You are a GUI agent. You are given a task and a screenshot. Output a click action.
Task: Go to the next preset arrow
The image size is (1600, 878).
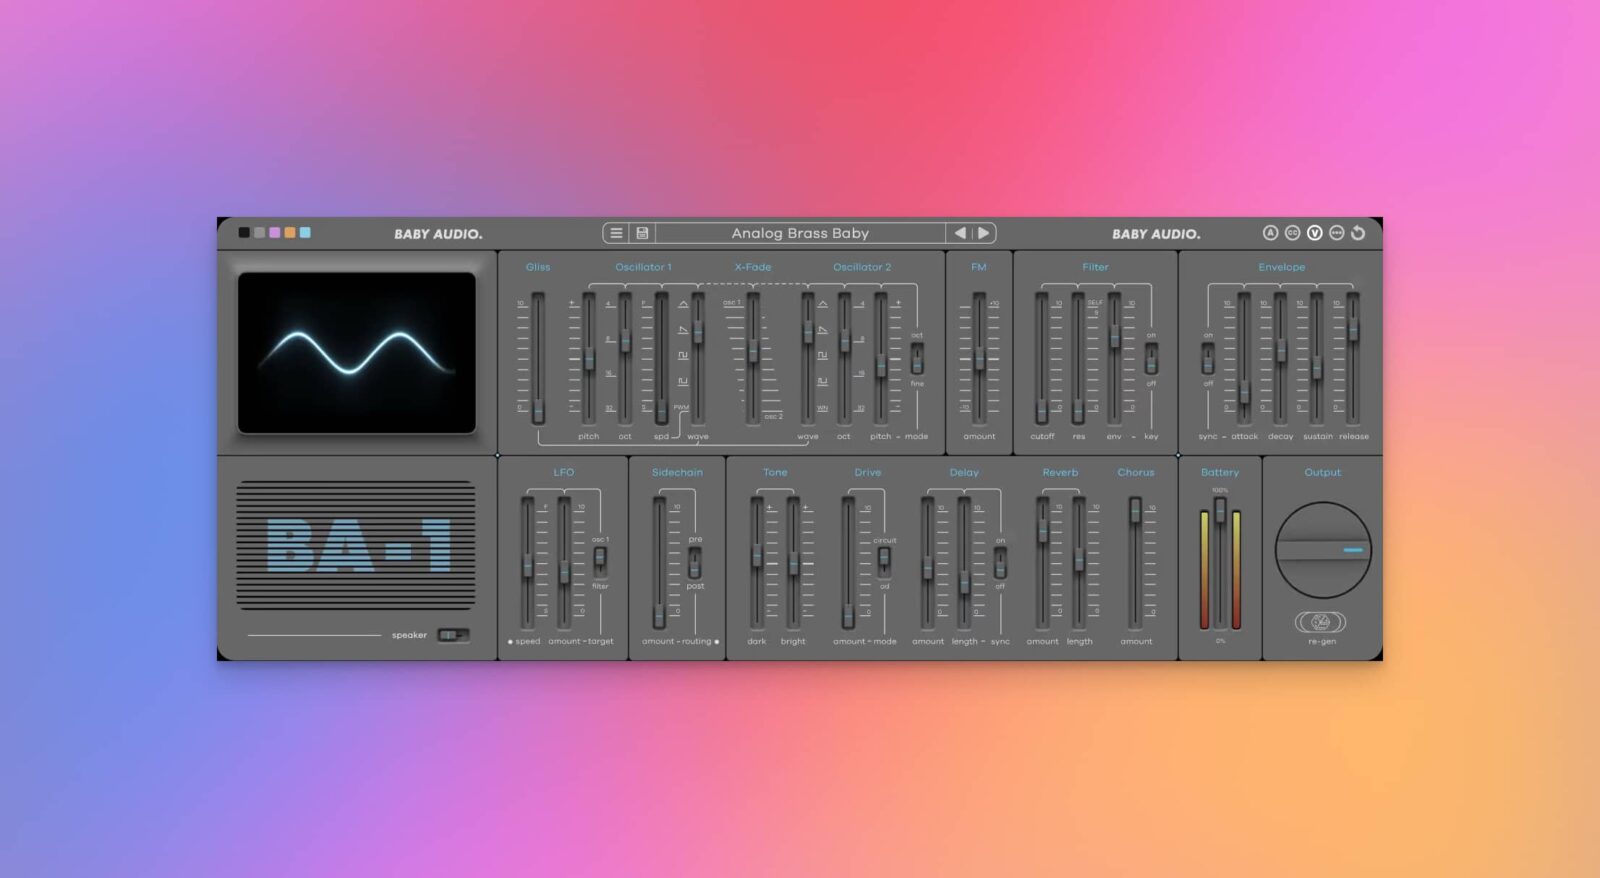(x=984, y=233)
